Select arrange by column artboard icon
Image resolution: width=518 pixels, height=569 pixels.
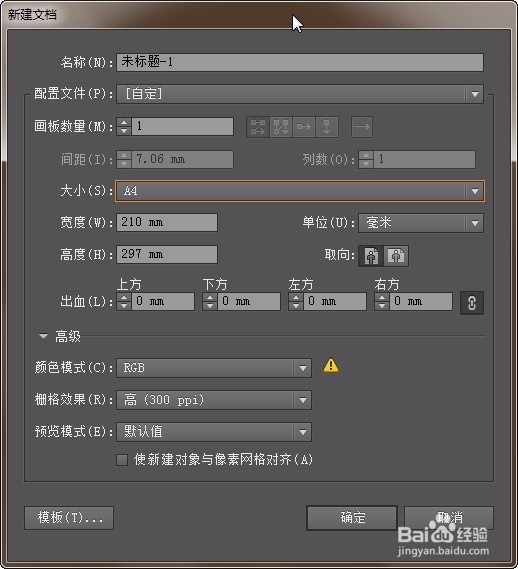pos(327,127)
